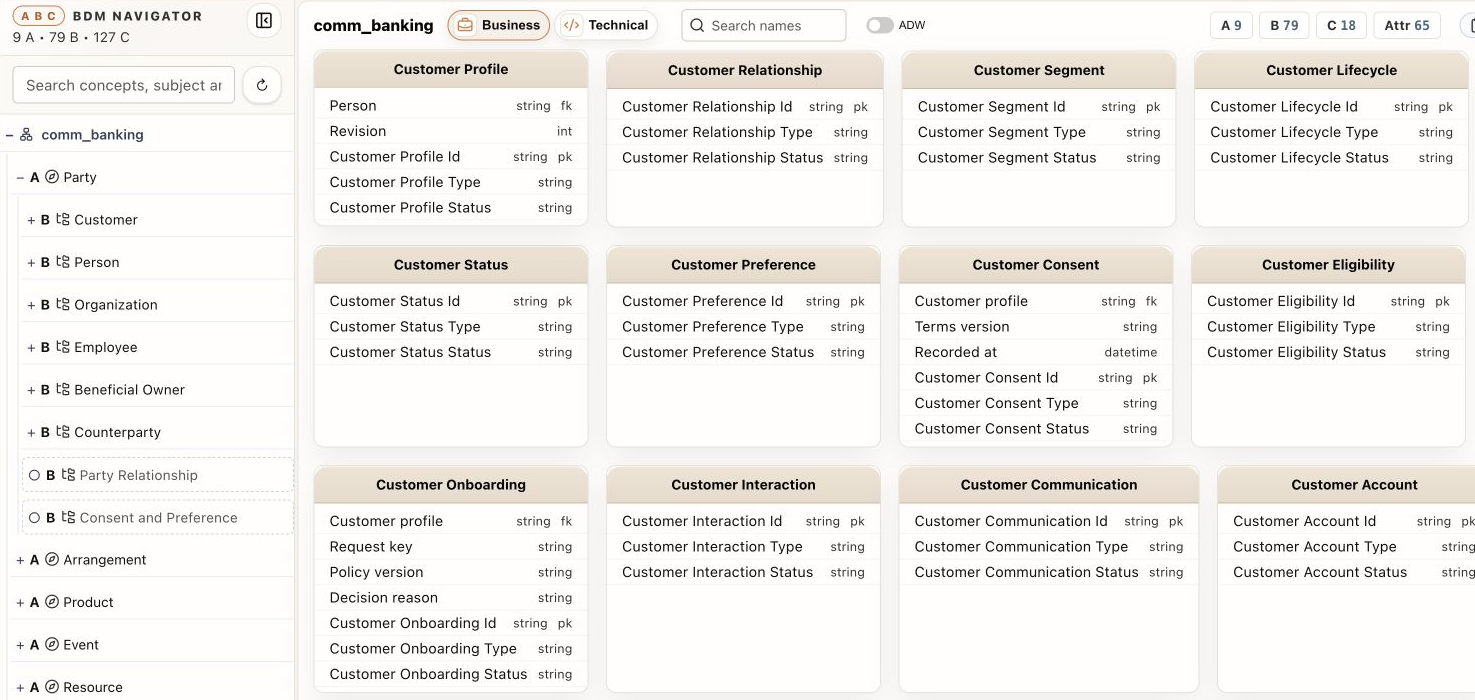Collapse the navigator sidebar panel icon
The width and height of the screenshot is (1475, 700).
pyautogui.click(x=264, y=21)
